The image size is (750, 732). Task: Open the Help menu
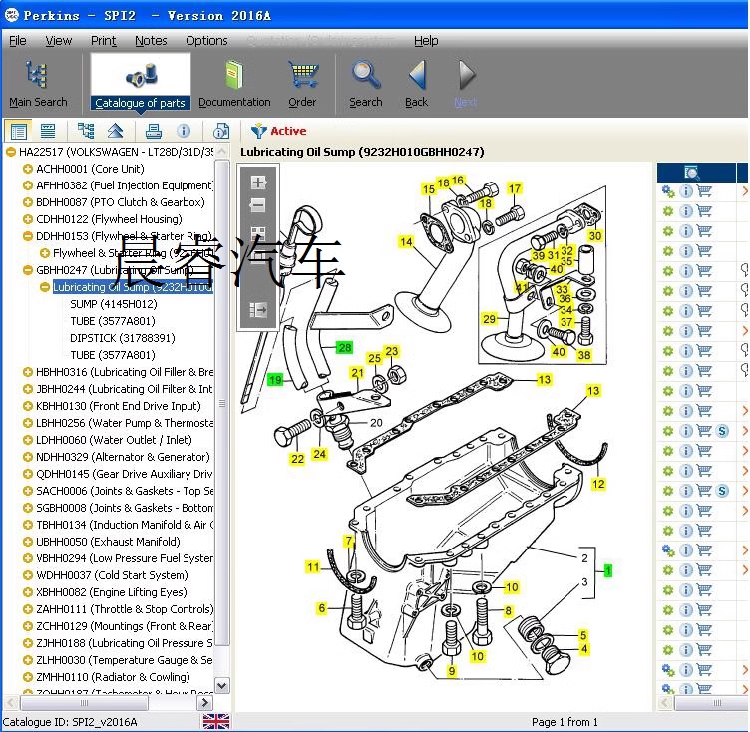[x=426, y=41]
